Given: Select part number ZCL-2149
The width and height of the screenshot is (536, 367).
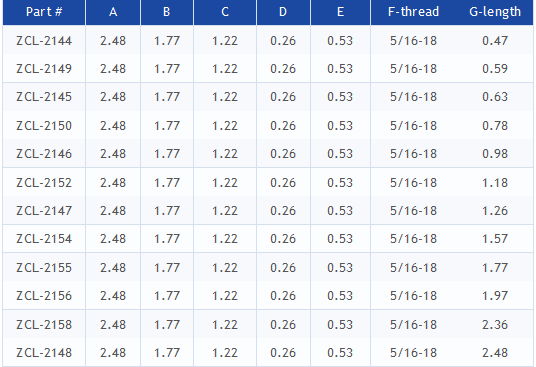Looking at the screenshot, I should [x=44, y=69].
